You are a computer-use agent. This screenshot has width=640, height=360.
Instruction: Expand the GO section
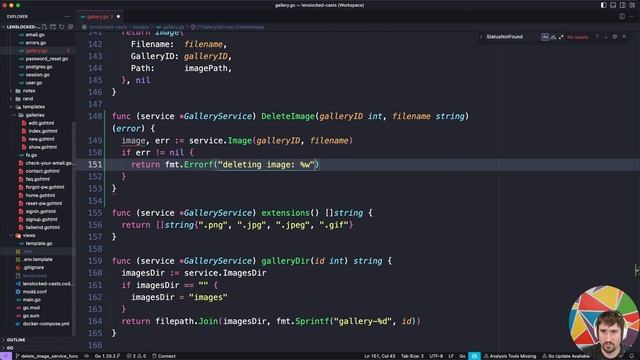[x=10, y=348]
